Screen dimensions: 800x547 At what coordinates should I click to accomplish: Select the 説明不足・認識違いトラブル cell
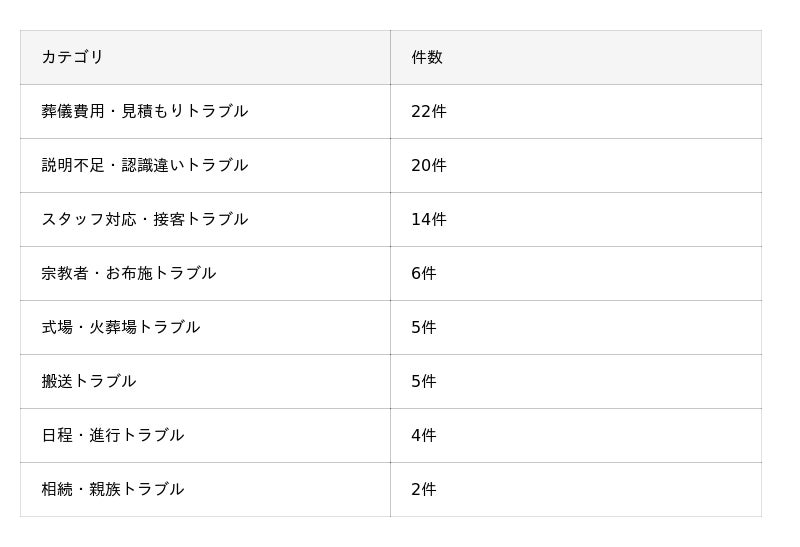(144, 165)
